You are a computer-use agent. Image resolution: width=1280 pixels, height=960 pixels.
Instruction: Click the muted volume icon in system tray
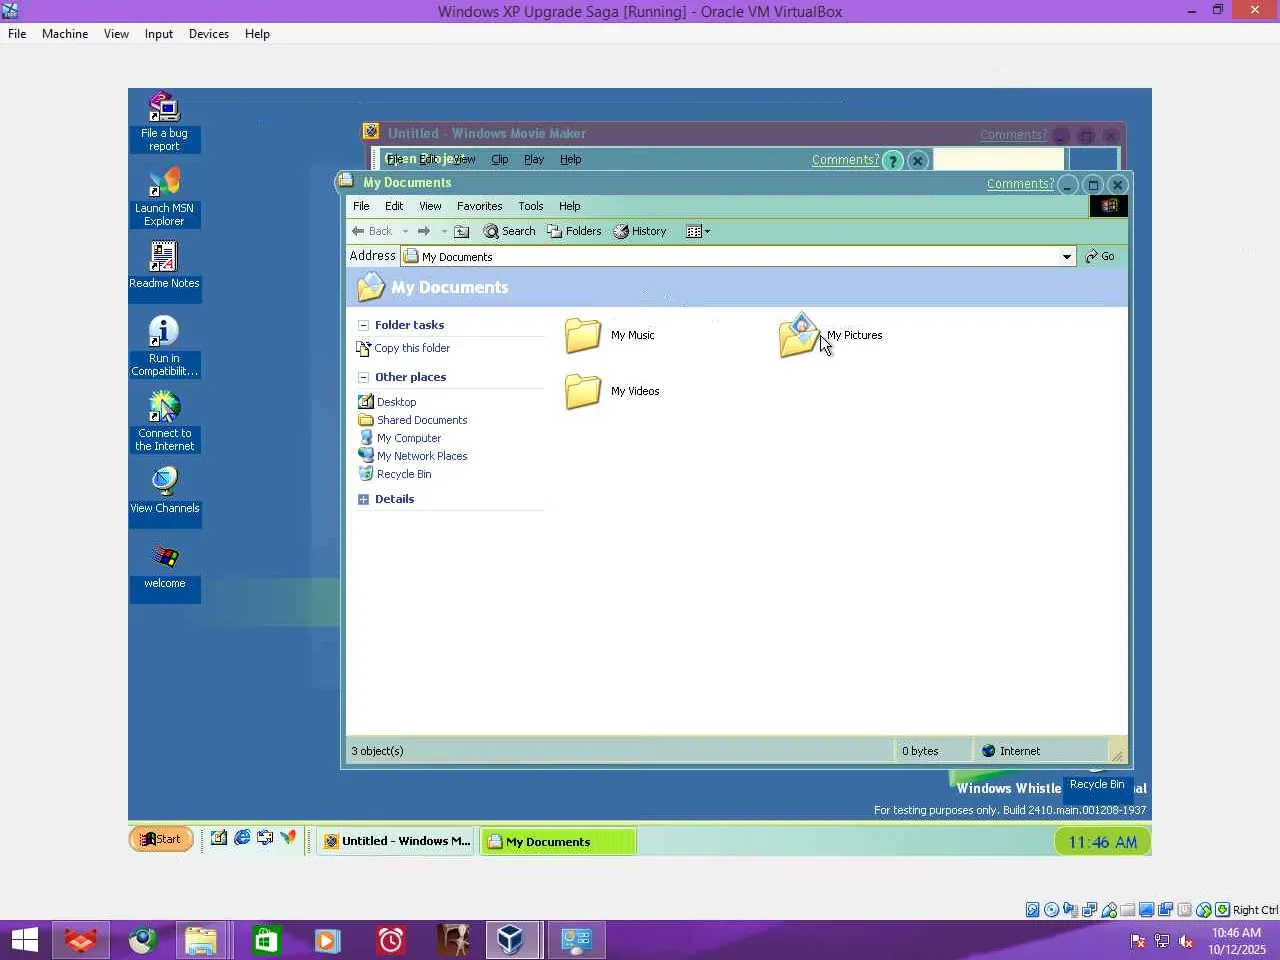pos(1186,941)
